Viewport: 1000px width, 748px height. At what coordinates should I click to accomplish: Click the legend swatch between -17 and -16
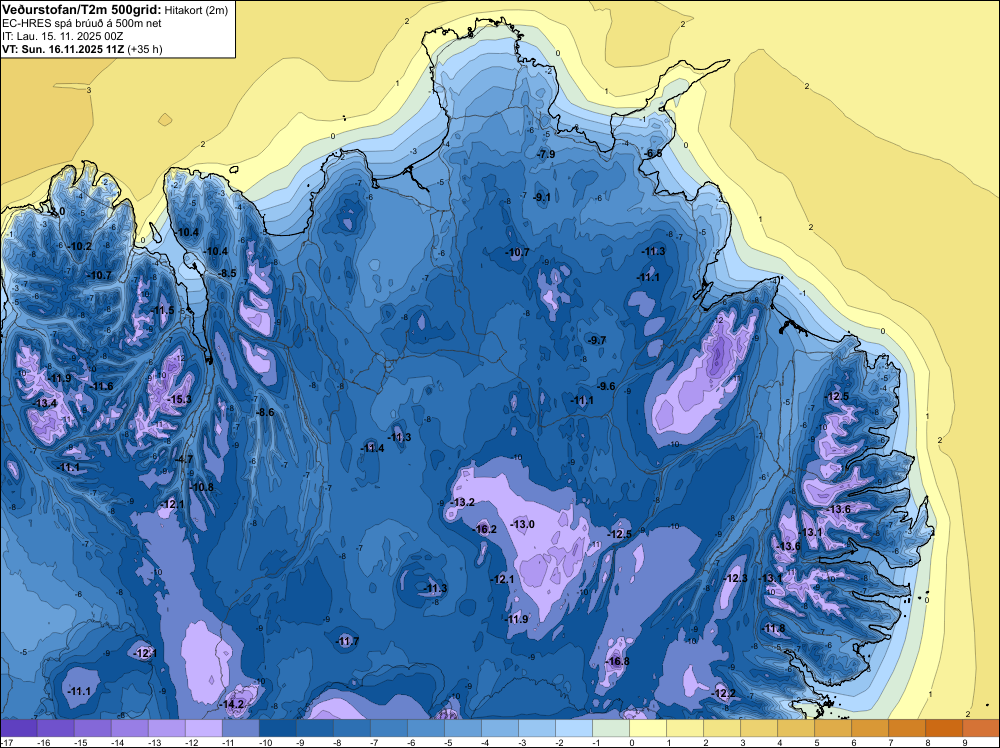coord(18,728)
